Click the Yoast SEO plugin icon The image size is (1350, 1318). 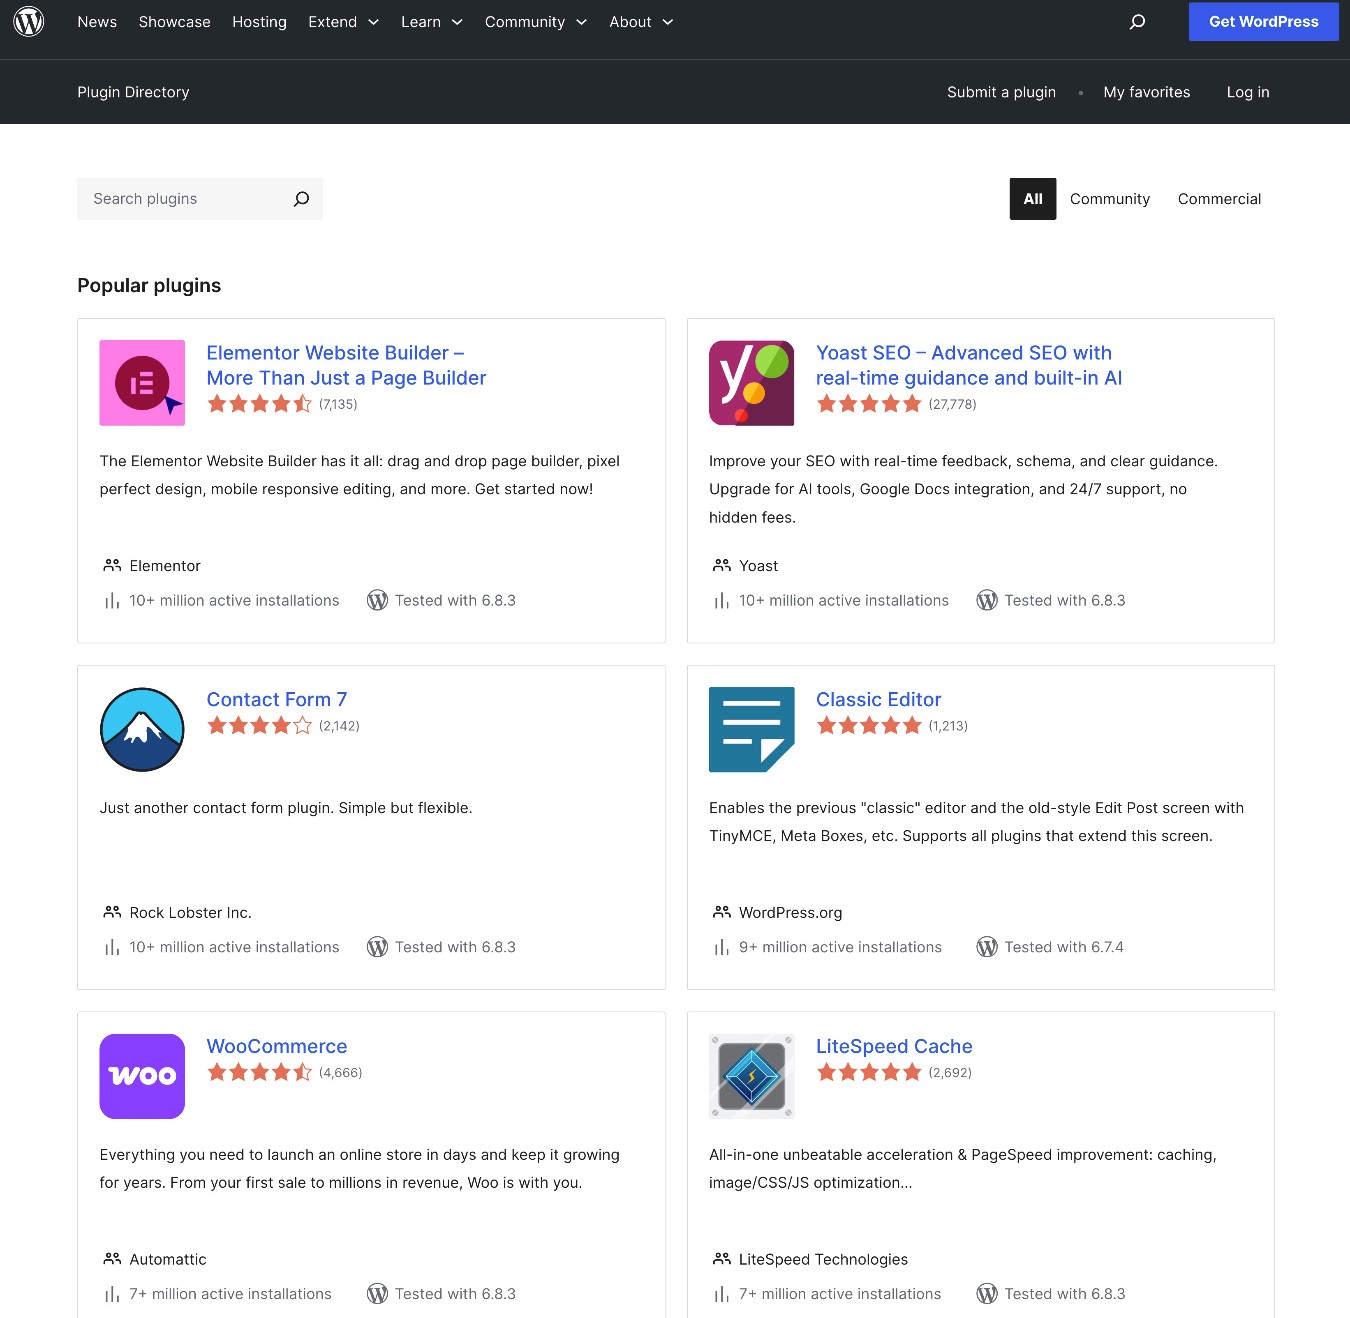click(x=750, y=382)
